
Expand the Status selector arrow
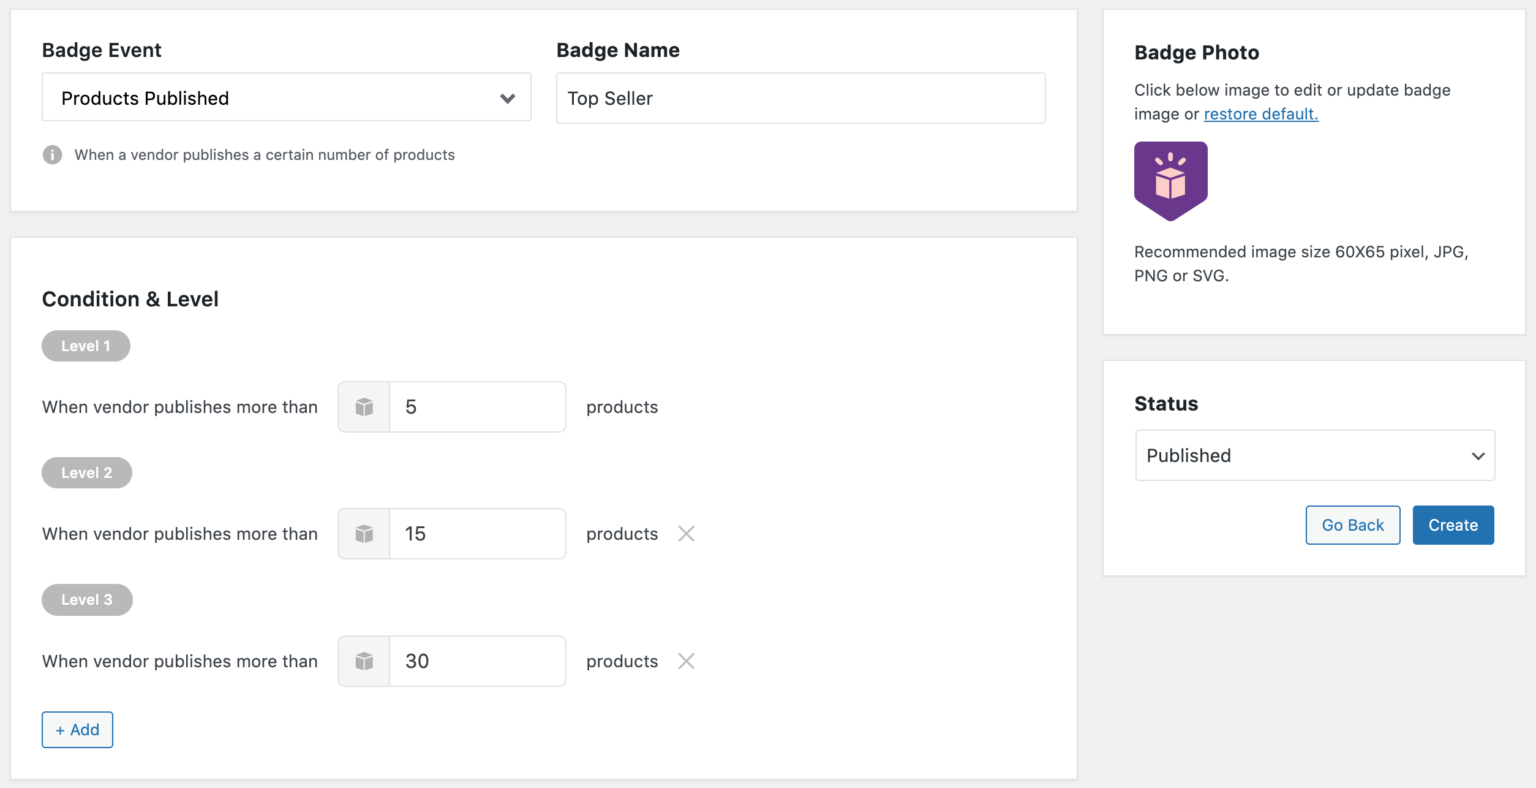(1478, 455)
